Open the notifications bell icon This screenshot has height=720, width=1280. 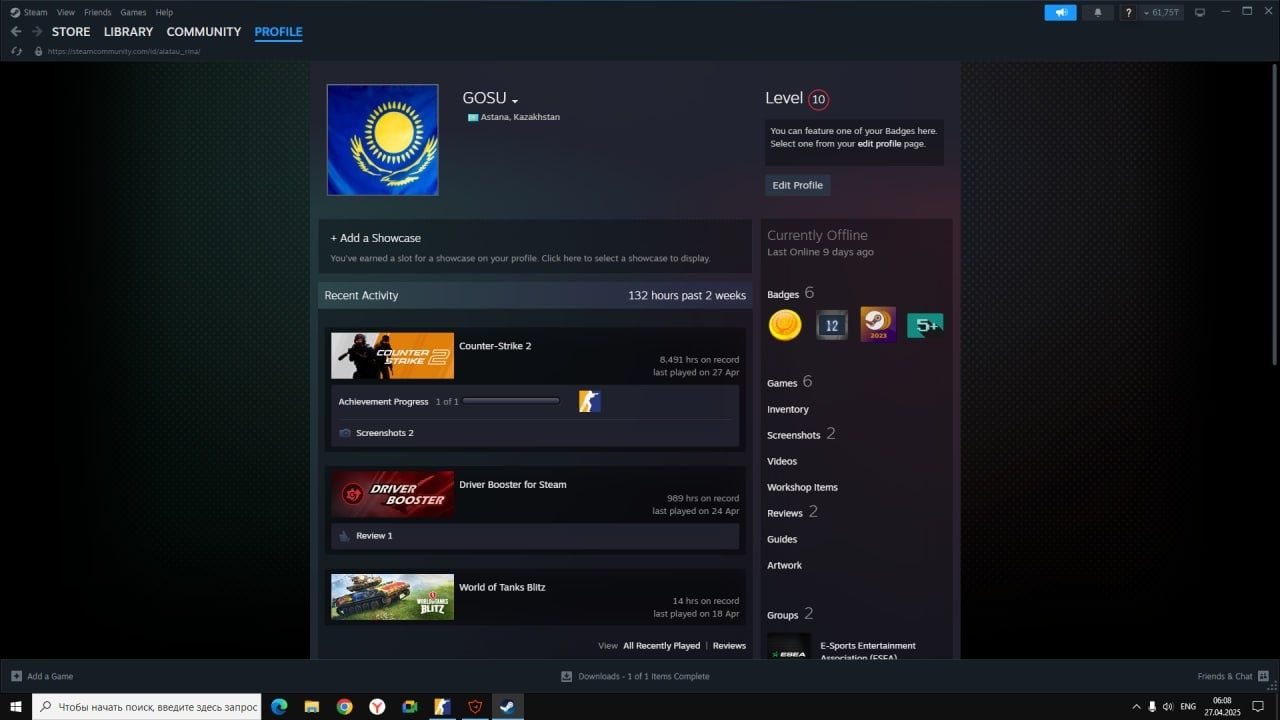[1098, 12]
